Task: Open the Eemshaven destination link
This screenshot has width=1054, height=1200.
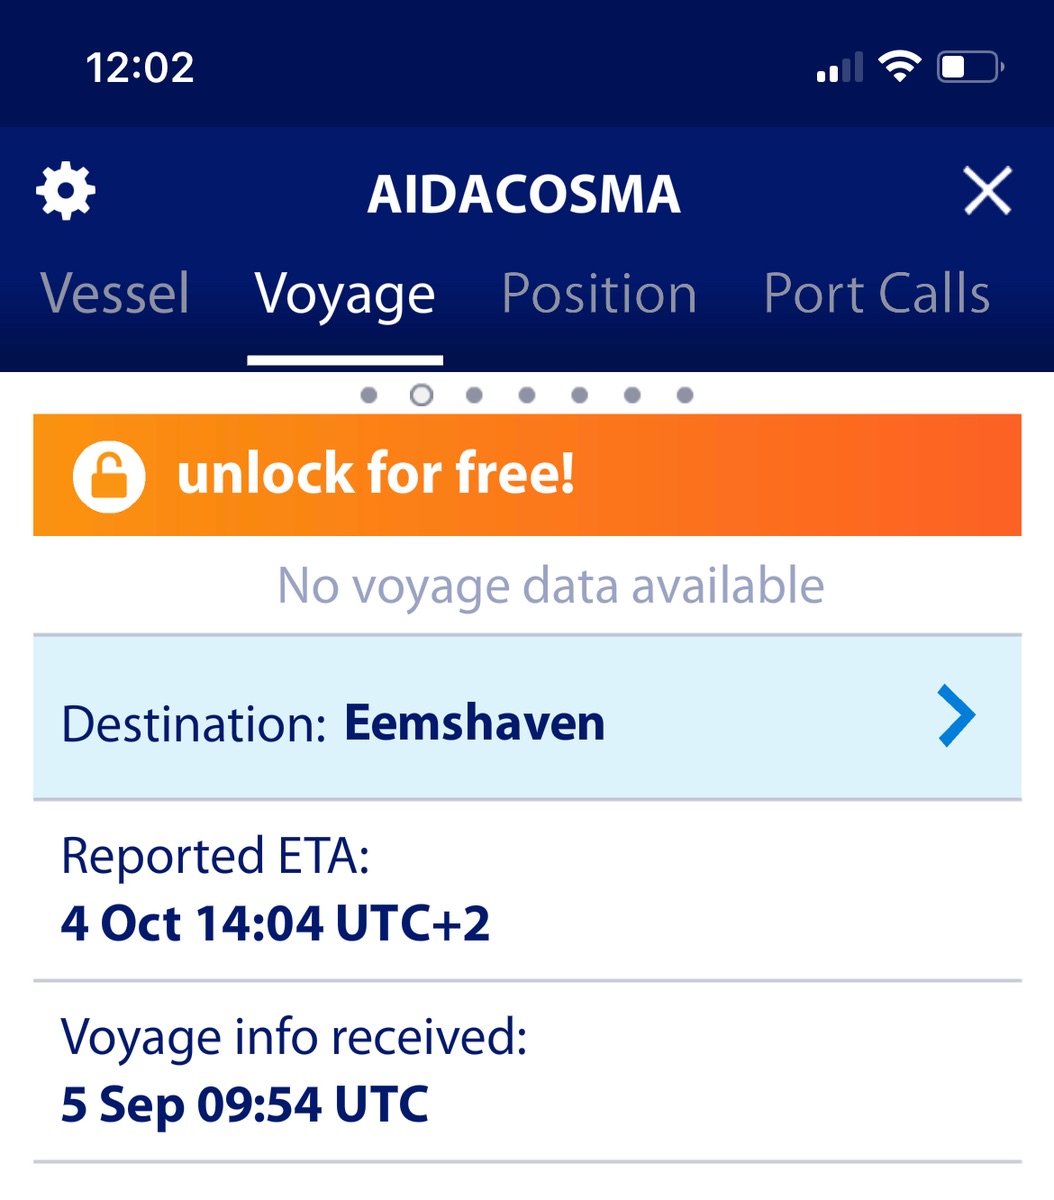Action: (x=474, y=723)
